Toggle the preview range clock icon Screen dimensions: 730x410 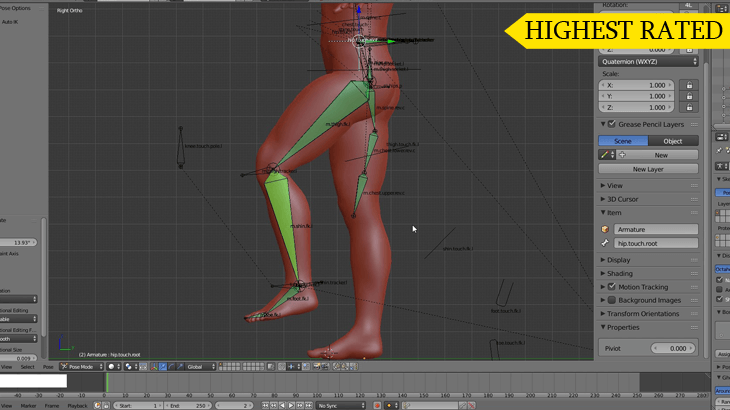point(97,406)
